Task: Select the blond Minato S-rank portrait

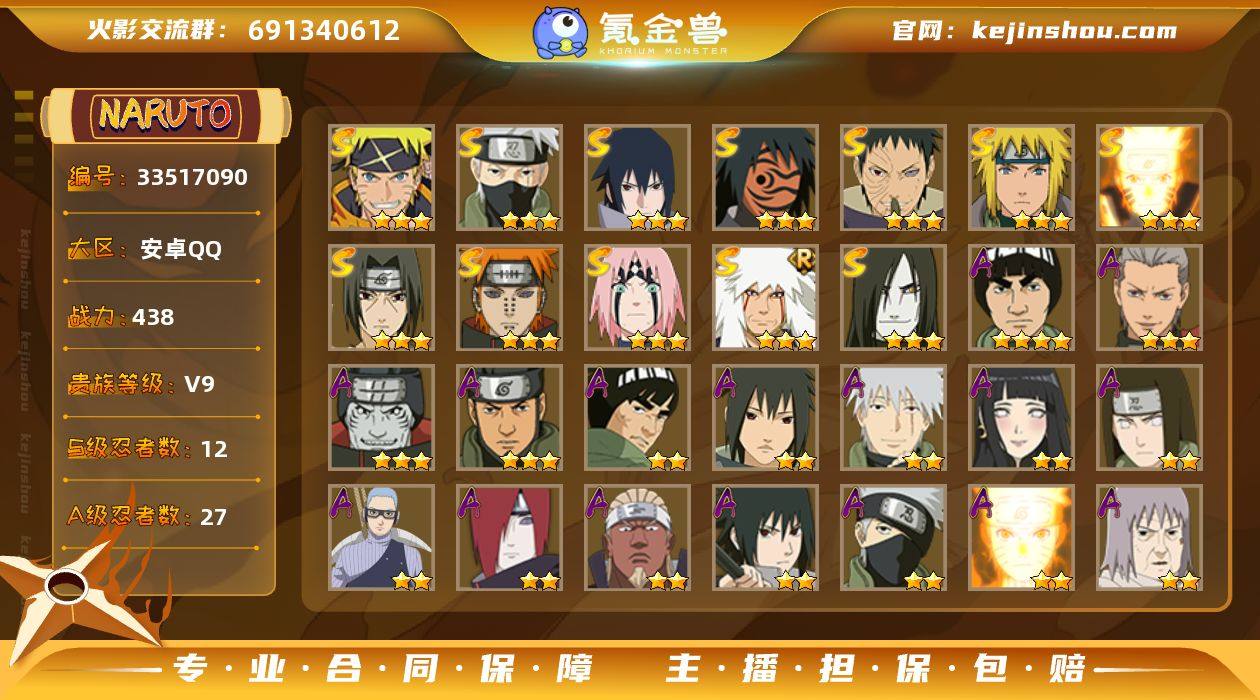Action: 1021,178
